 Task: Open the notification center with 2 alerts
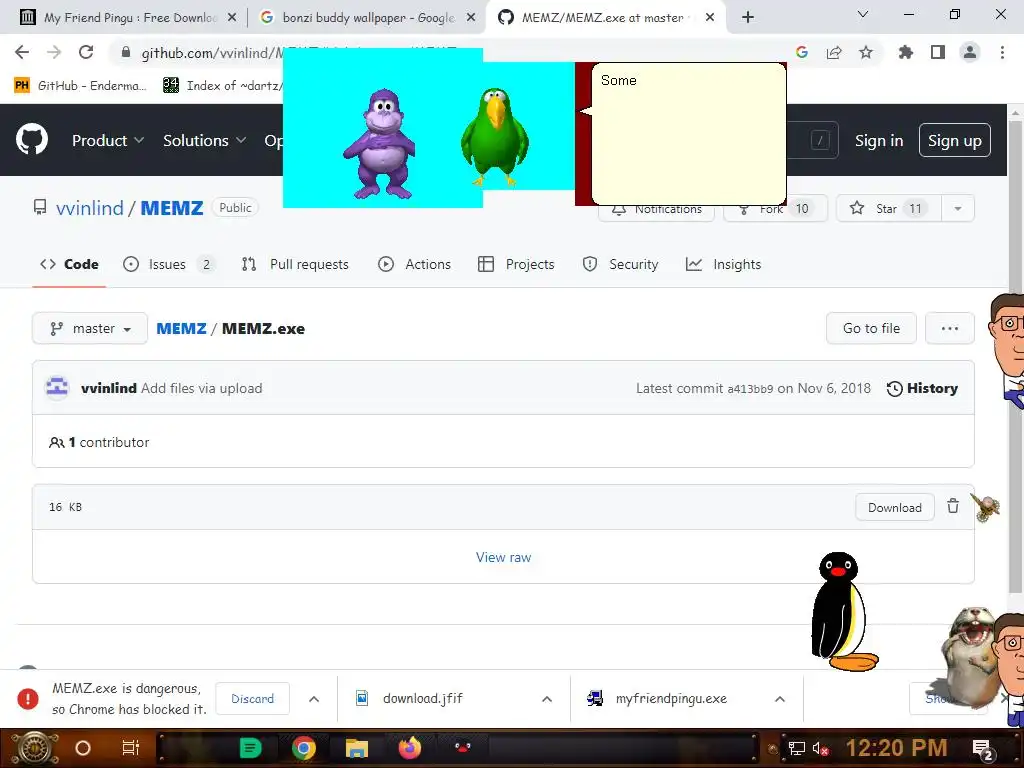click(x=983, y=750)
